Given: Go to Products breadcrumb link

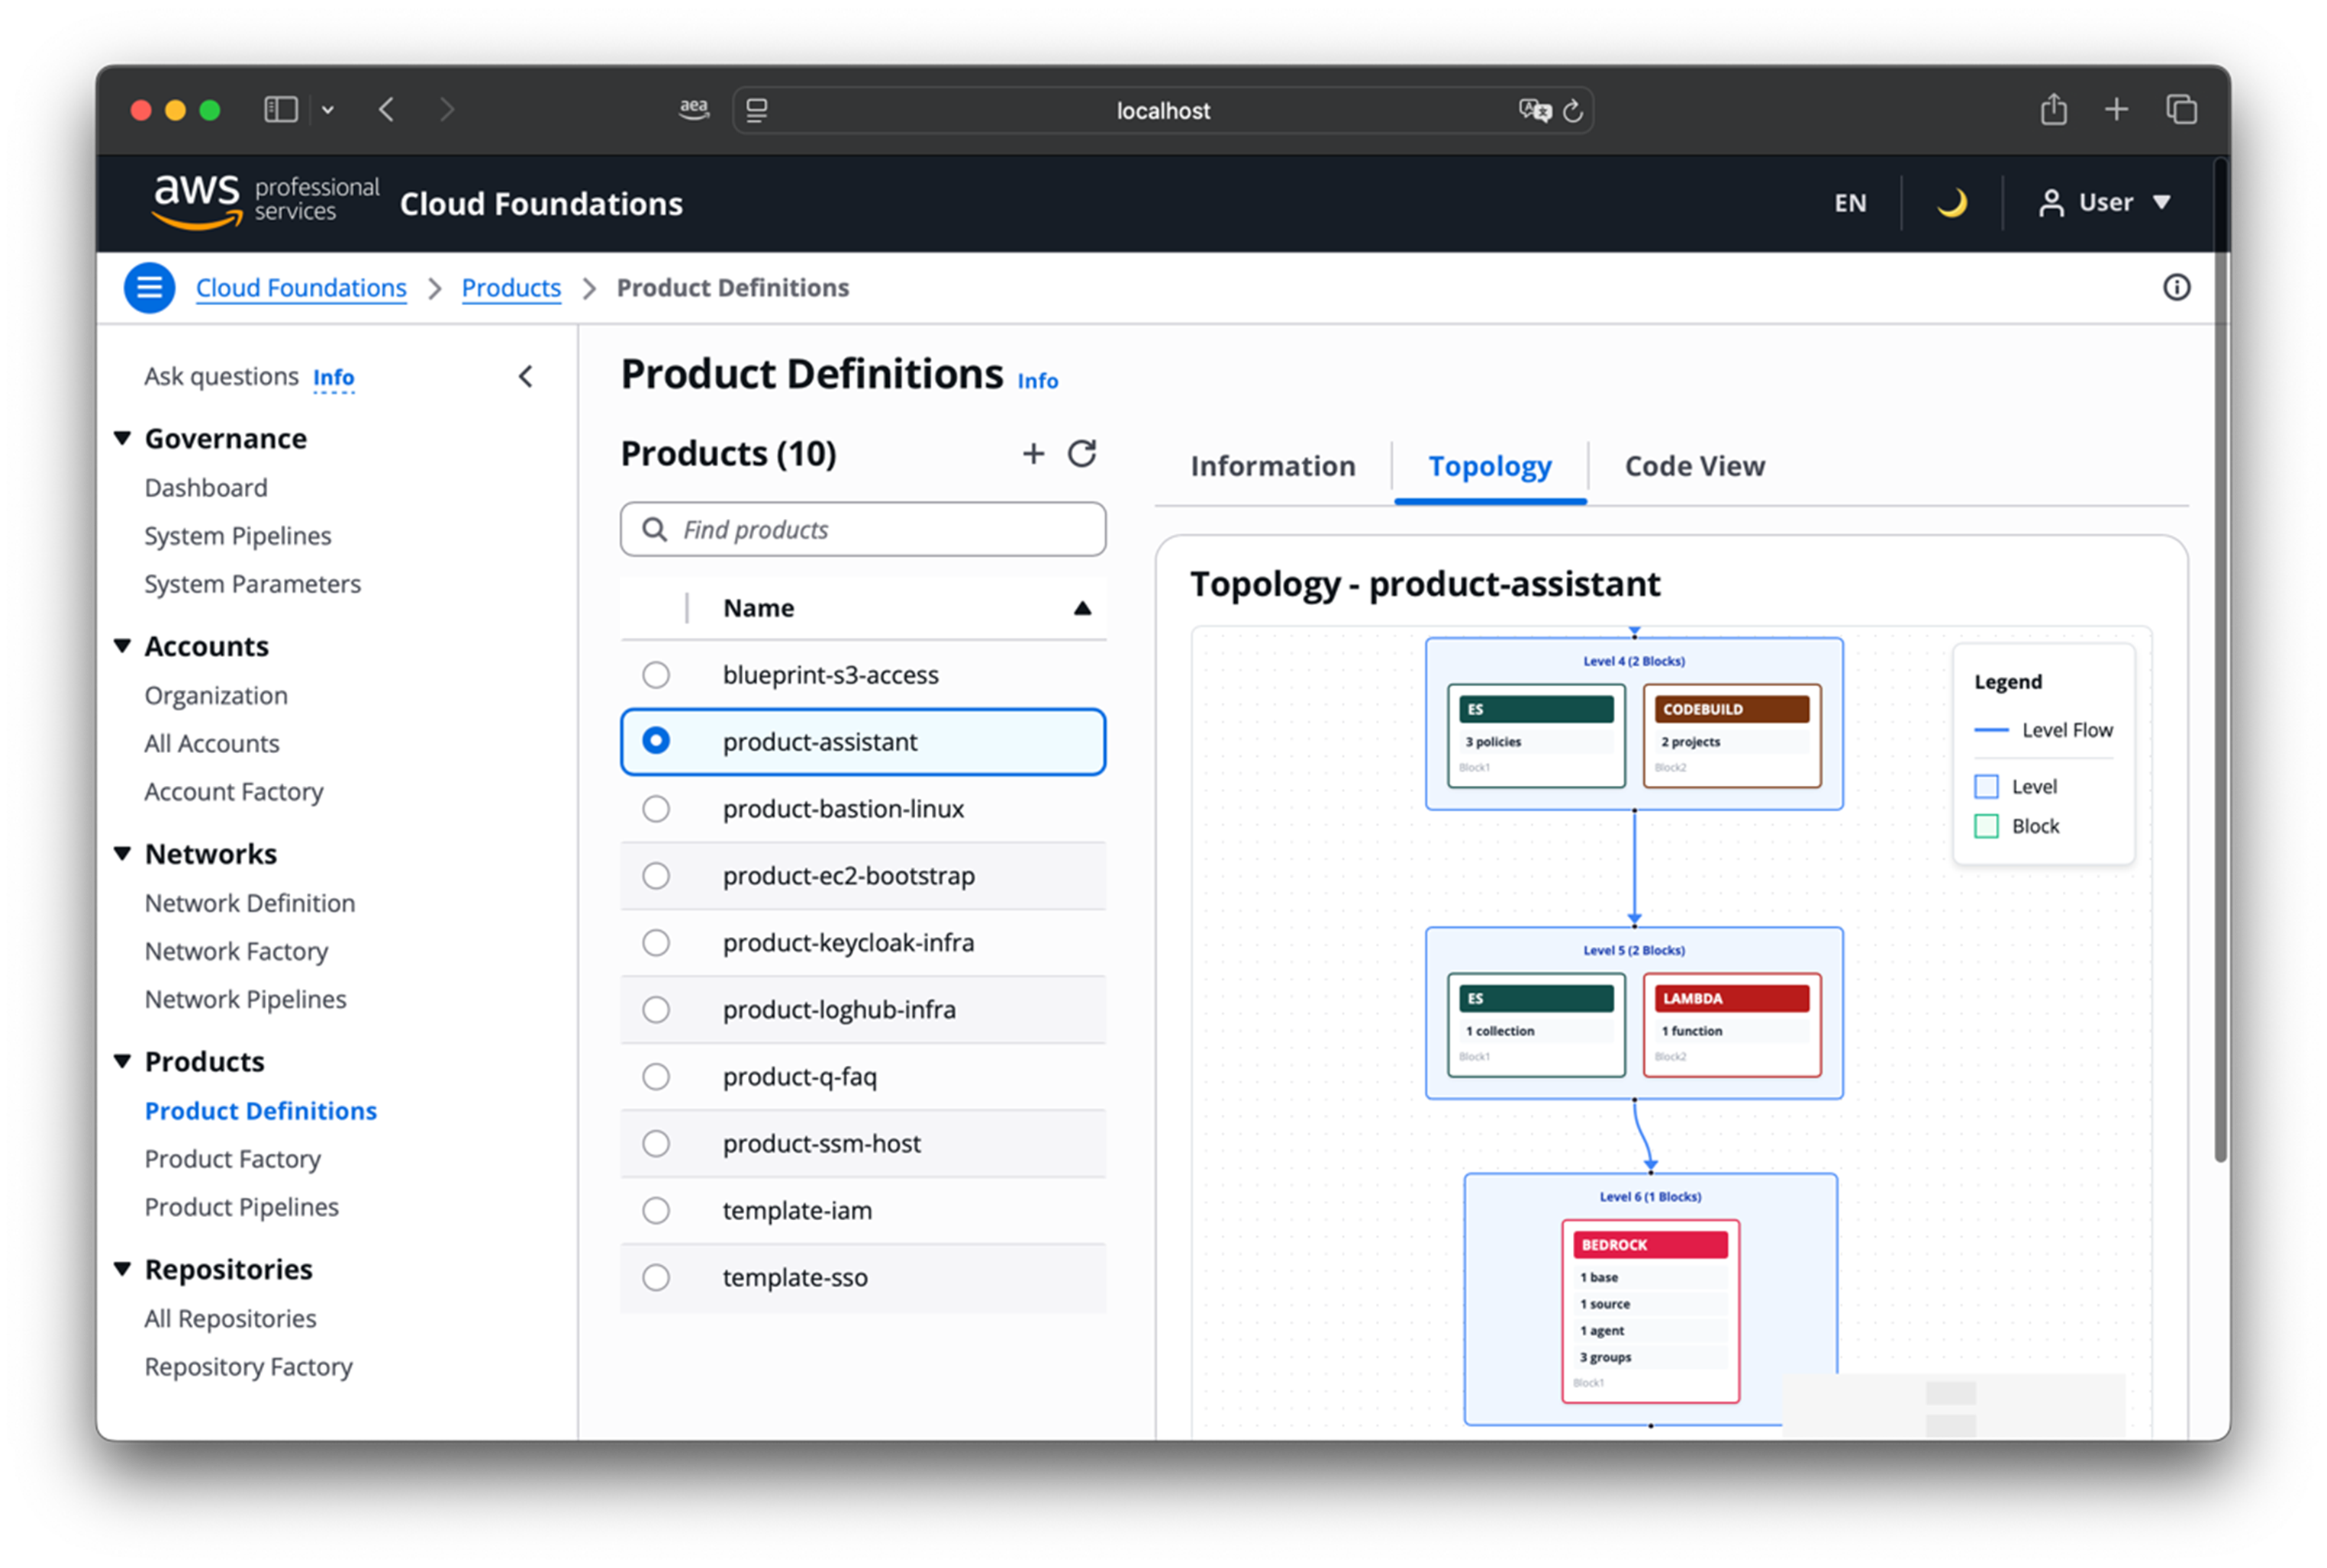Looking at the screenshot, I should coord(511,288).
